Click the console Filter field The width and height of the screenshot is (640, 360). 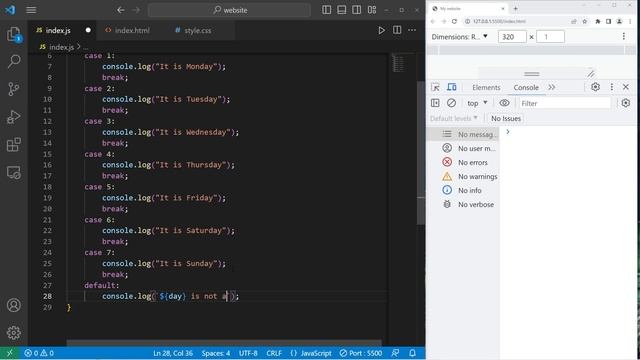pos(565,103)
